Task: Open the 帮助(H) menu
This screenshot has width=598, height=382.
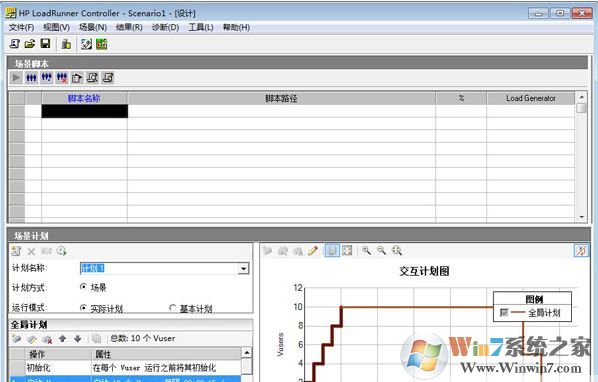Action: [236, 27]
